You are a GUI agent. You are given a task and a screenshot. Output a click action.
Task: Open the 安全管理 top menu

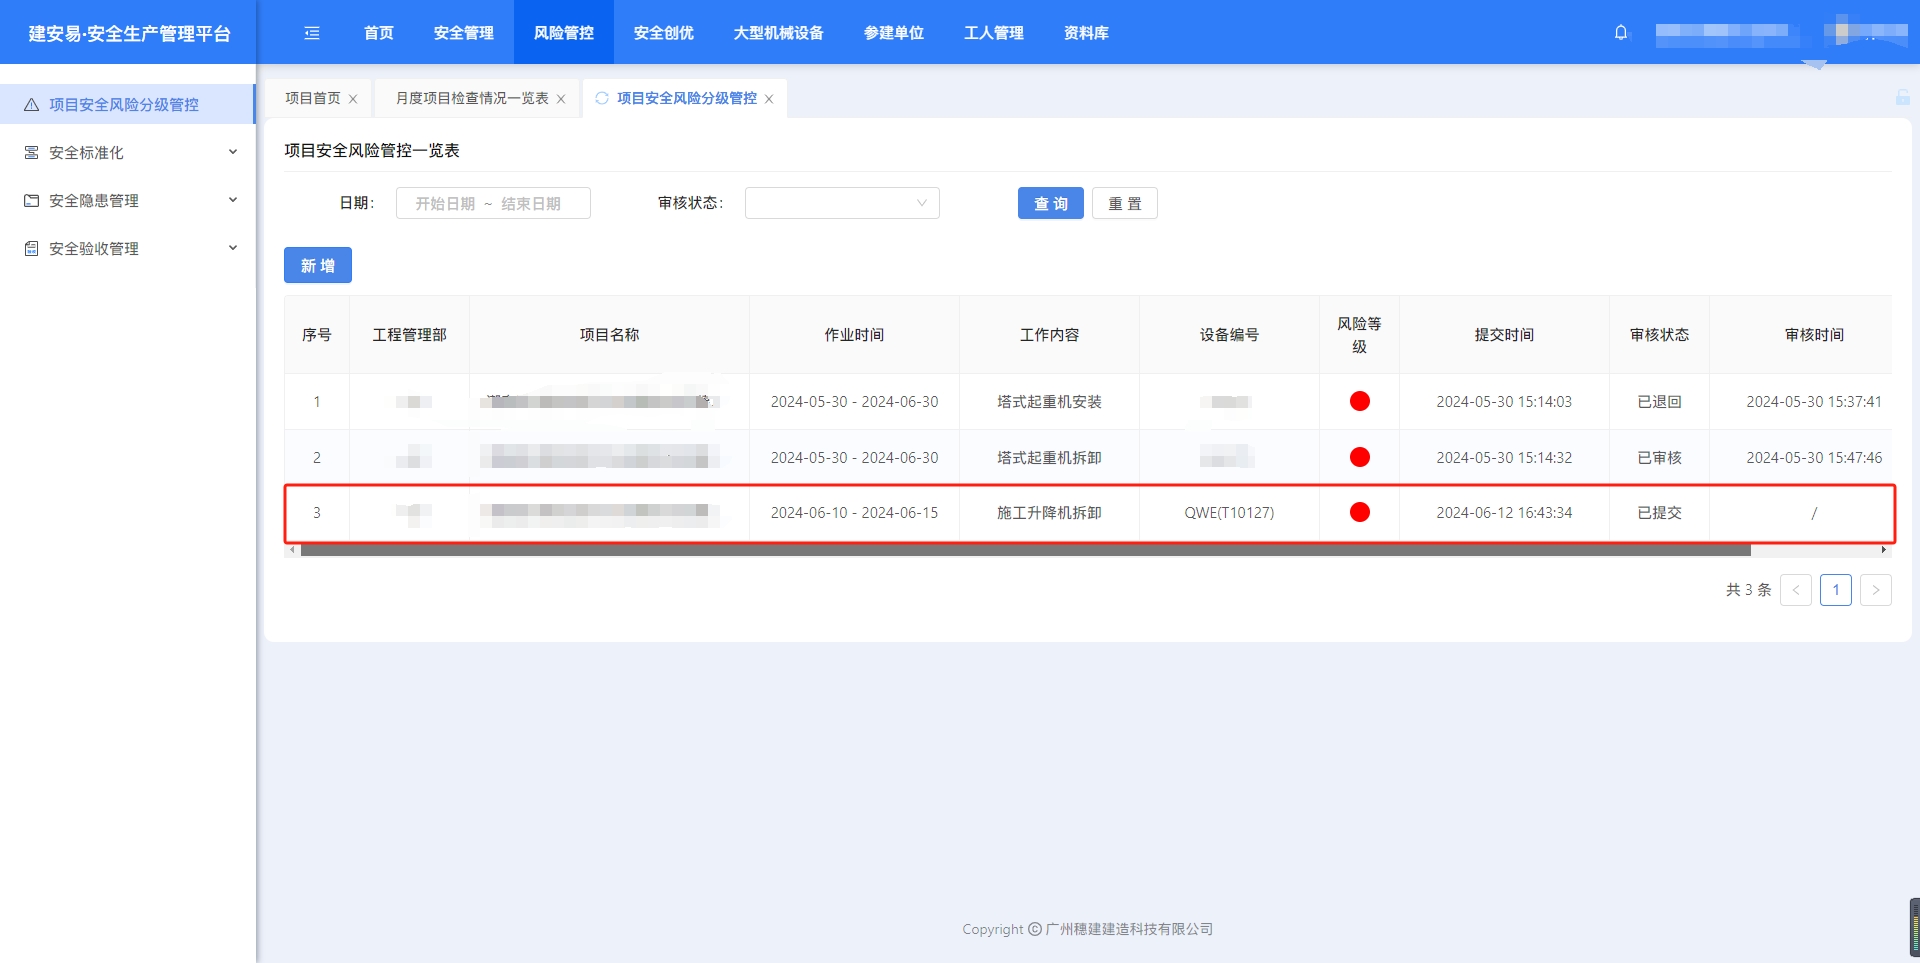coord(463,33)
